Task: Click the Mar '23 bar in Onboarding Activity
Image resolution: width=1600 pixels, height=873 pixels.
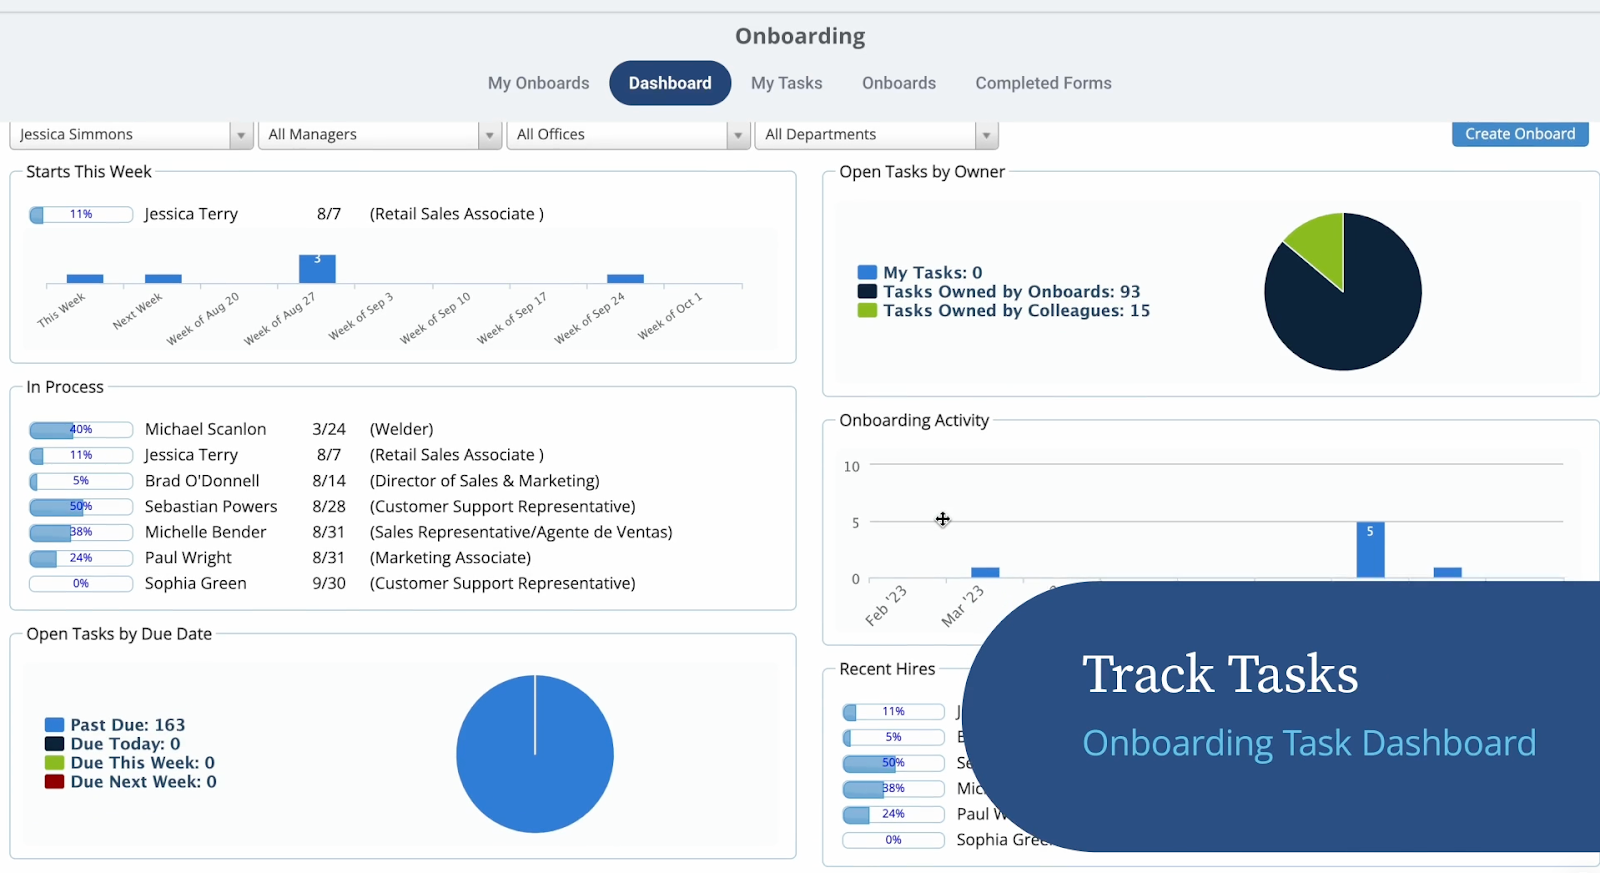Action: (985, 573)
